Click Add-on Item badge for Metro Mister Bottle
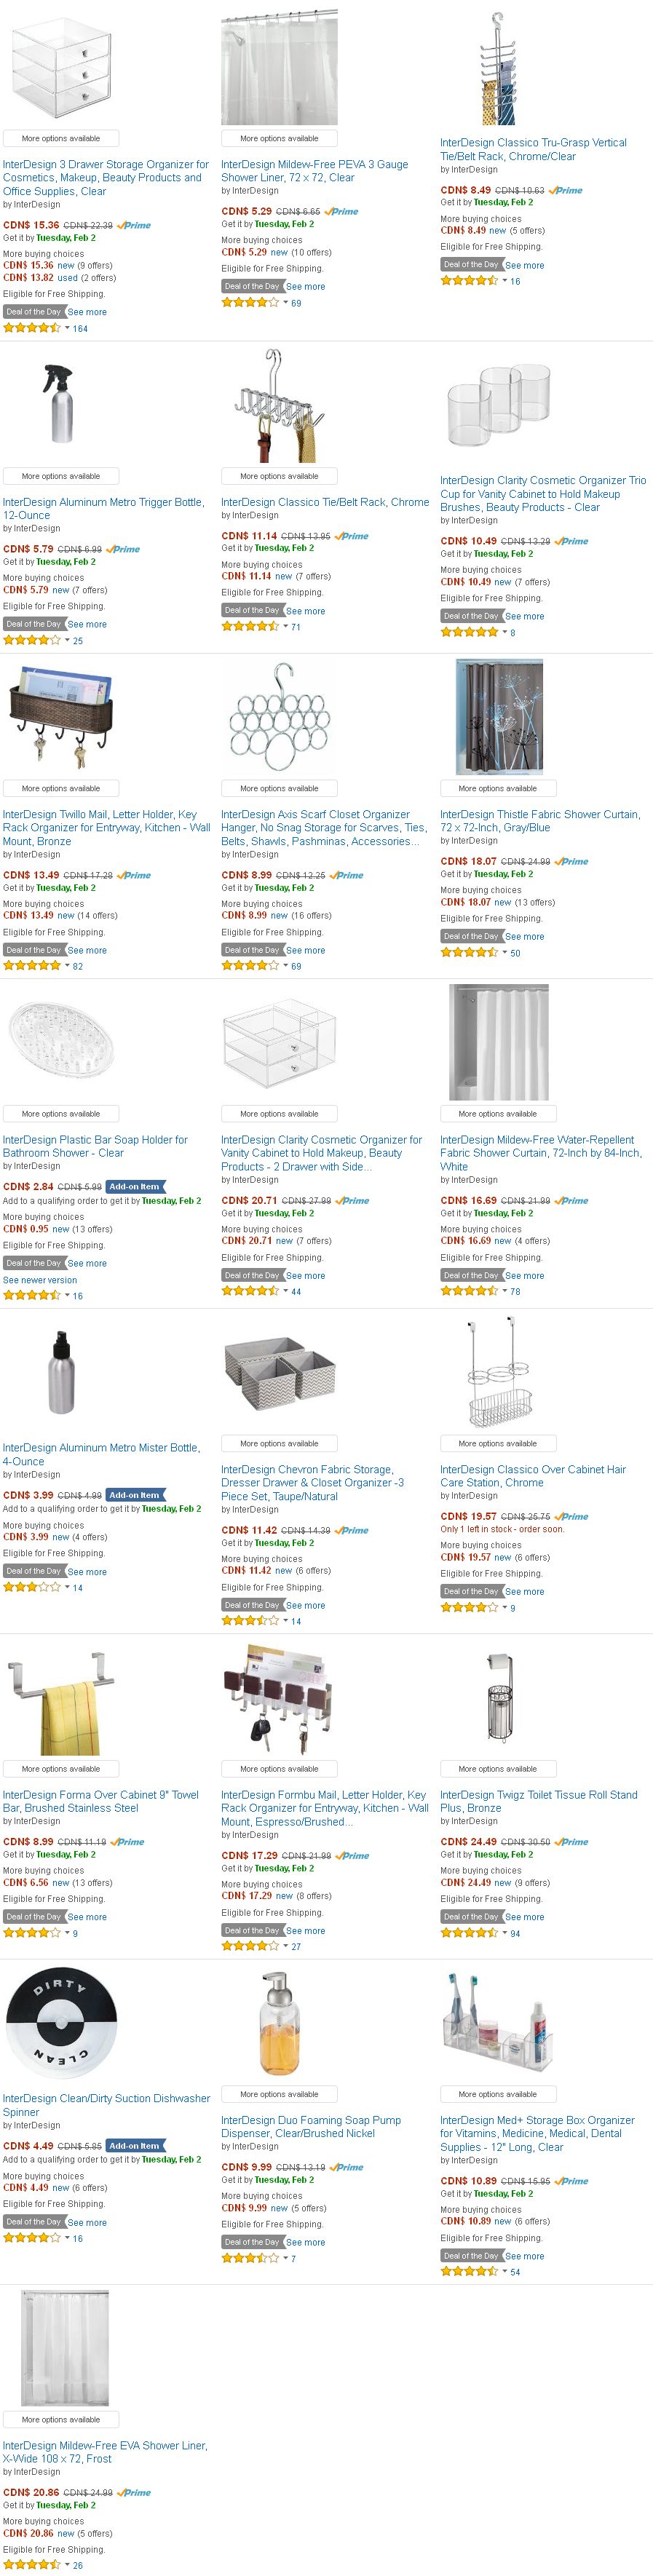Screen dimensions: 653x2576 tap(134, 1495)
